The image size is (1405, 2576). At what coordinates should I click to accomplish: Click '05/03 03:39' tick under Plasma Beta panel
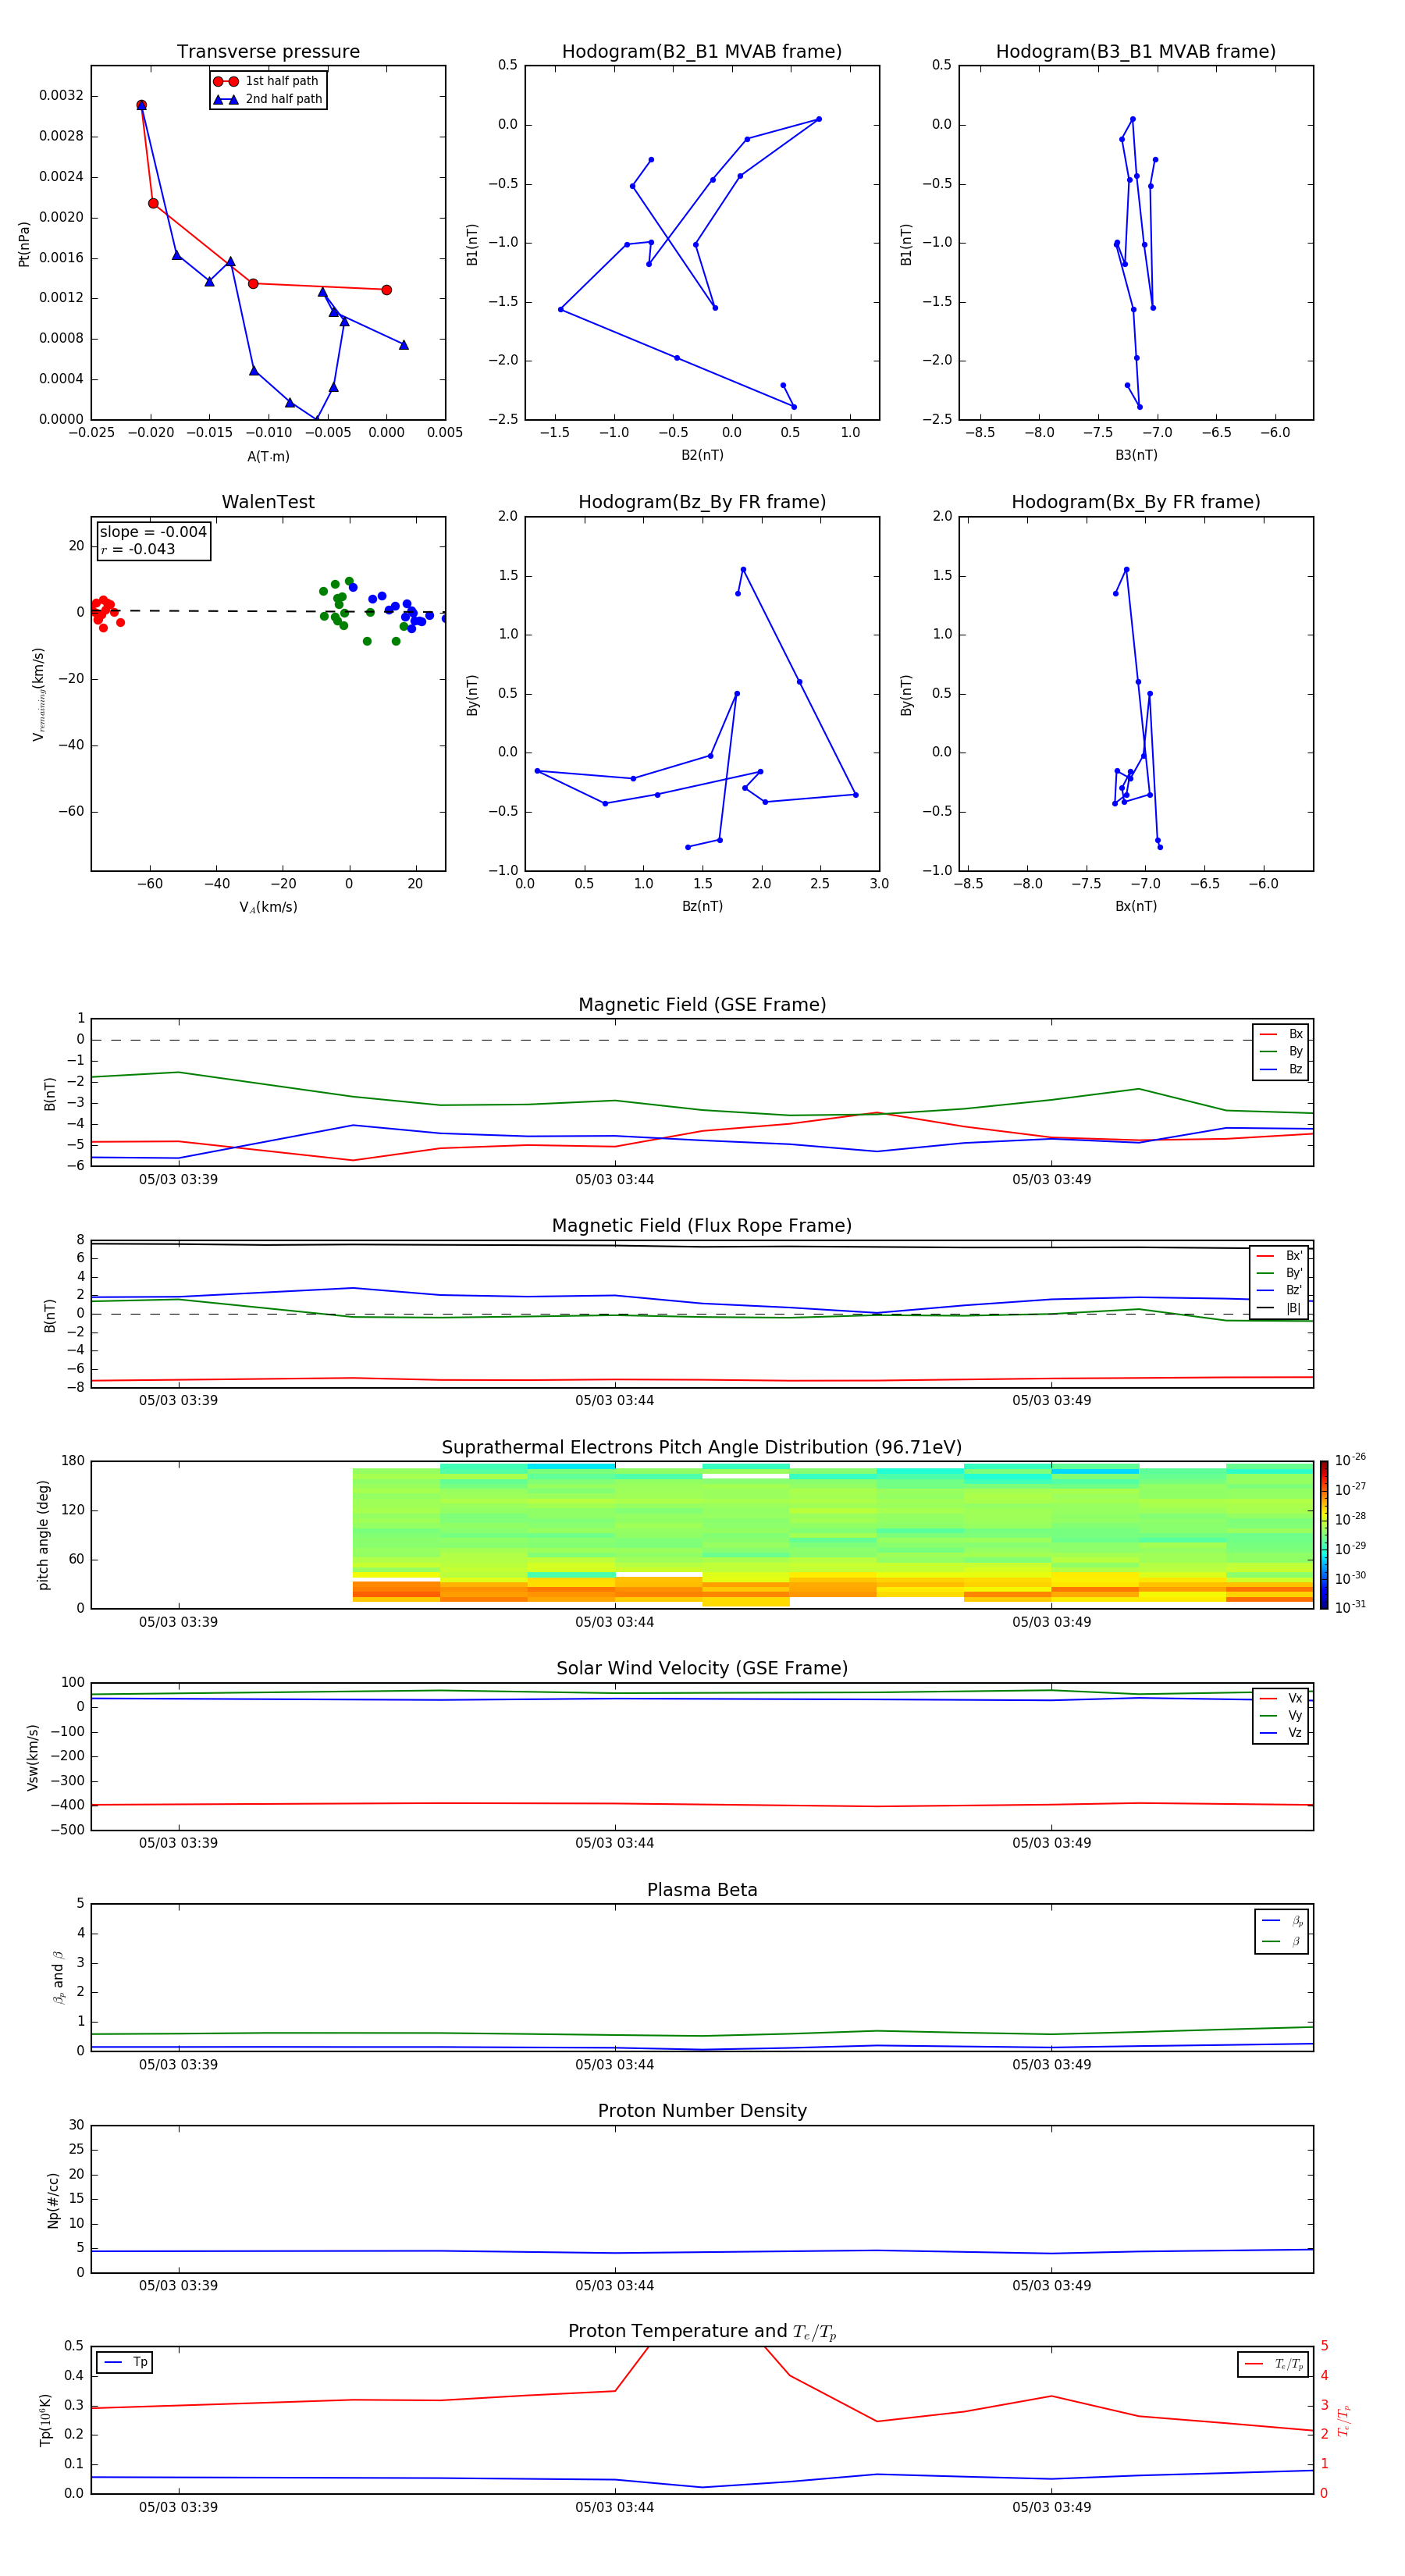(x=178, y=2064)
